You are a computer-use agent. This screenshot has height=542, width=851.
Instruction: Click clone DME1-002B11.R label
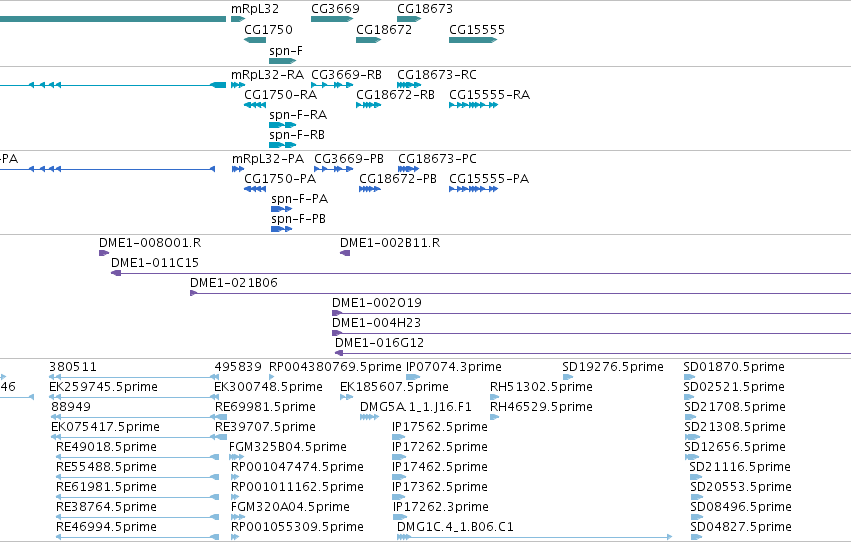[390, 243]
